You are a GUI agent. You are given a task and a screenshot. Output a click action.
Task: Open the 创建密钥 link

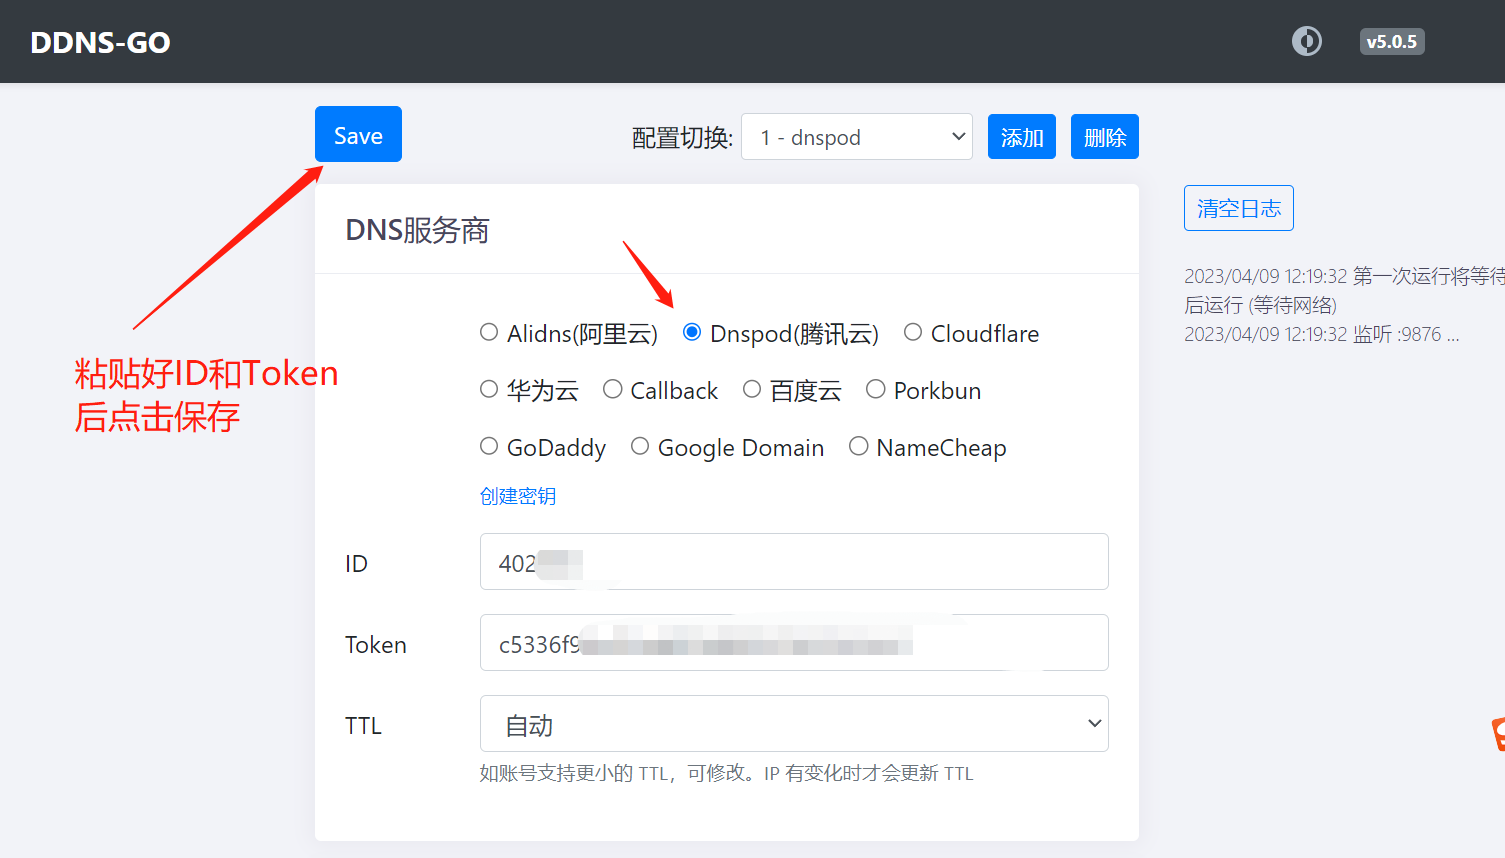pos(518,496)
